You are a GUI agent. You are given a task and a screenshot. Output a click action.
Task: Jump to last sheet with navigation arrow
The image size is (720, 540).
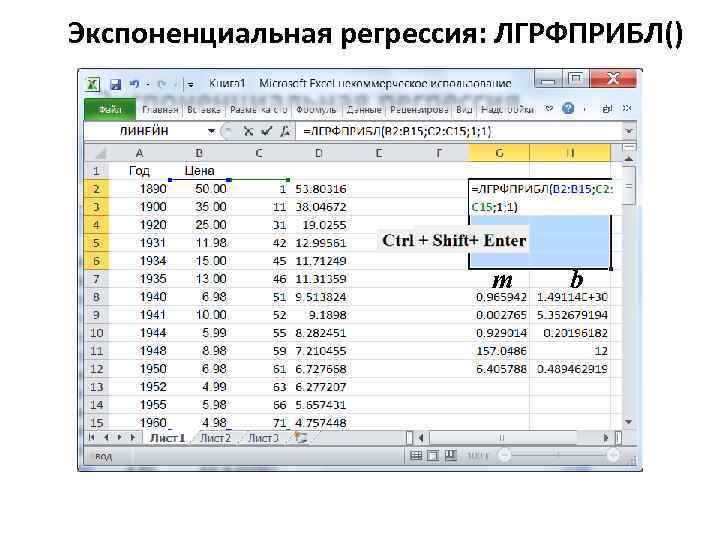[133, 438]
